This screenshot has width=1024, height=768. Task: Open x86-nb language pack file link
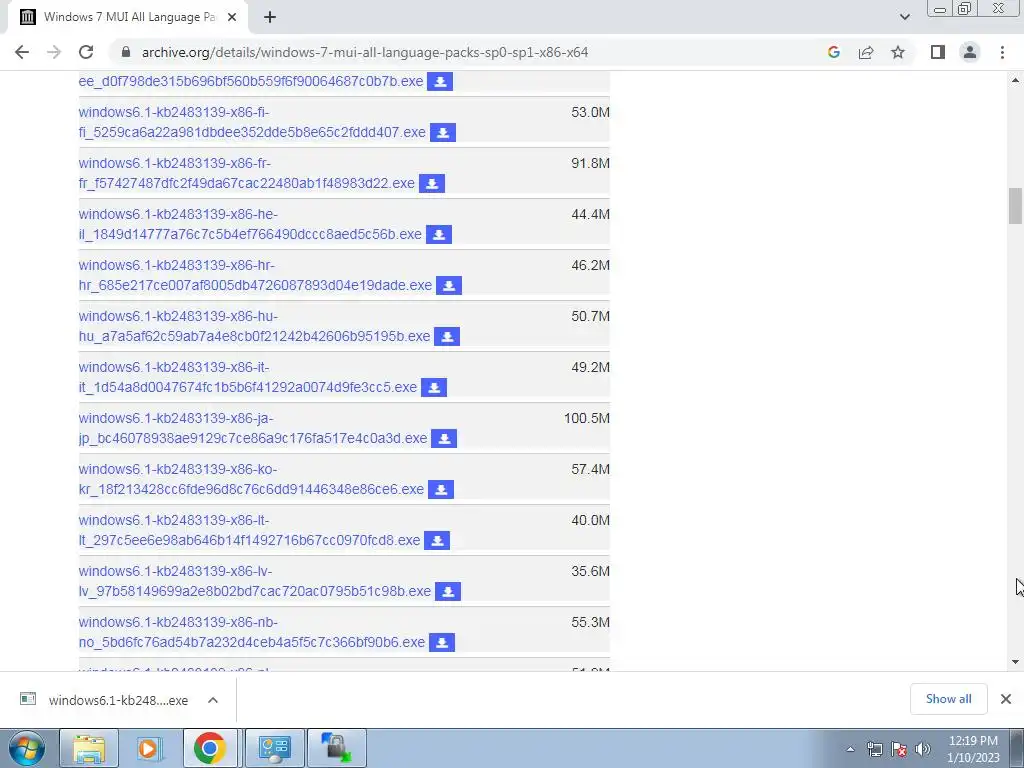[252, 632]
